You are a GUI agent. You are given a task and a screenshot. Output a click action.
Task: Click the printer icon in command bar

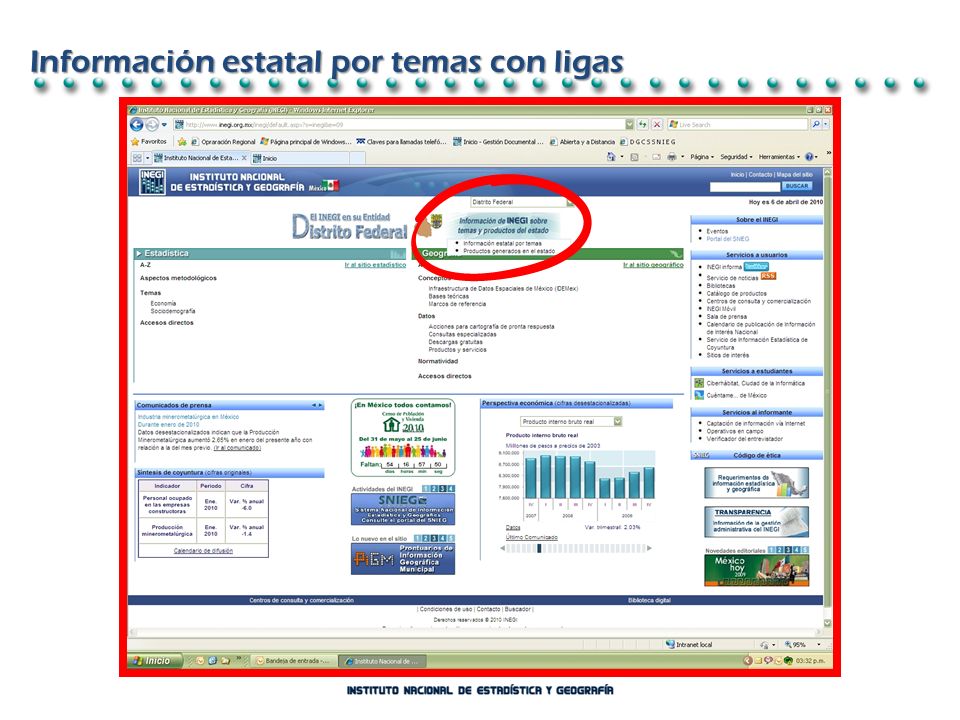pyautogui.click(x=672, y=157)
